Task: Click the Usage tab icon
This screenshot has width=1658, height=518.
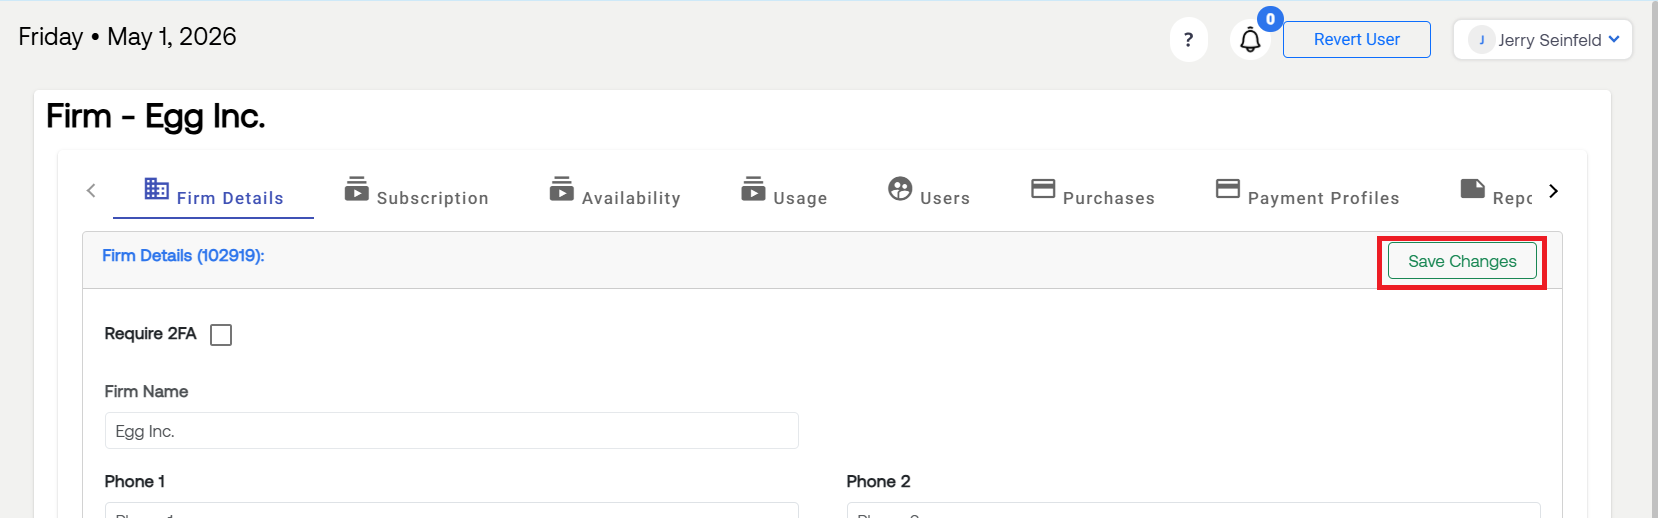Action: pos(753,188)
